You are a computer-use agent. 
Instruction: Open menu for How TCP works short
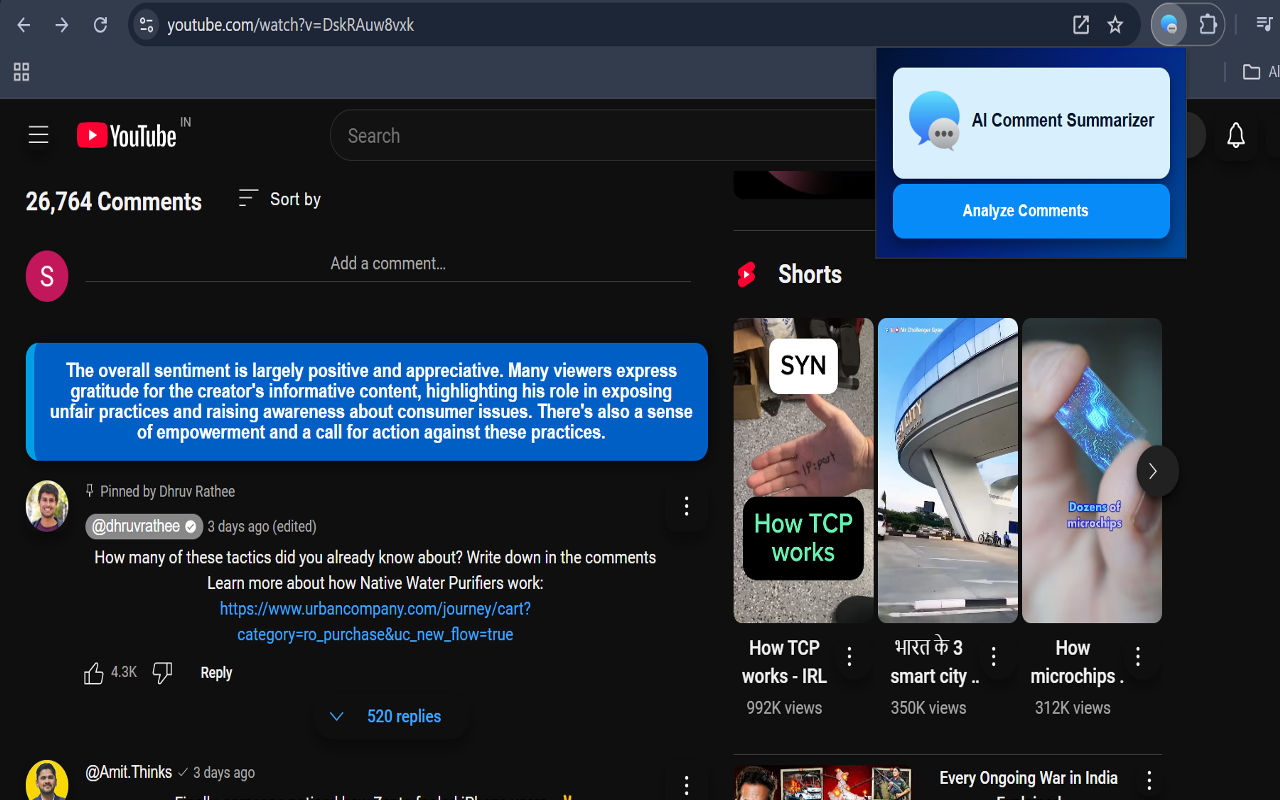click(x=849, y=657)
